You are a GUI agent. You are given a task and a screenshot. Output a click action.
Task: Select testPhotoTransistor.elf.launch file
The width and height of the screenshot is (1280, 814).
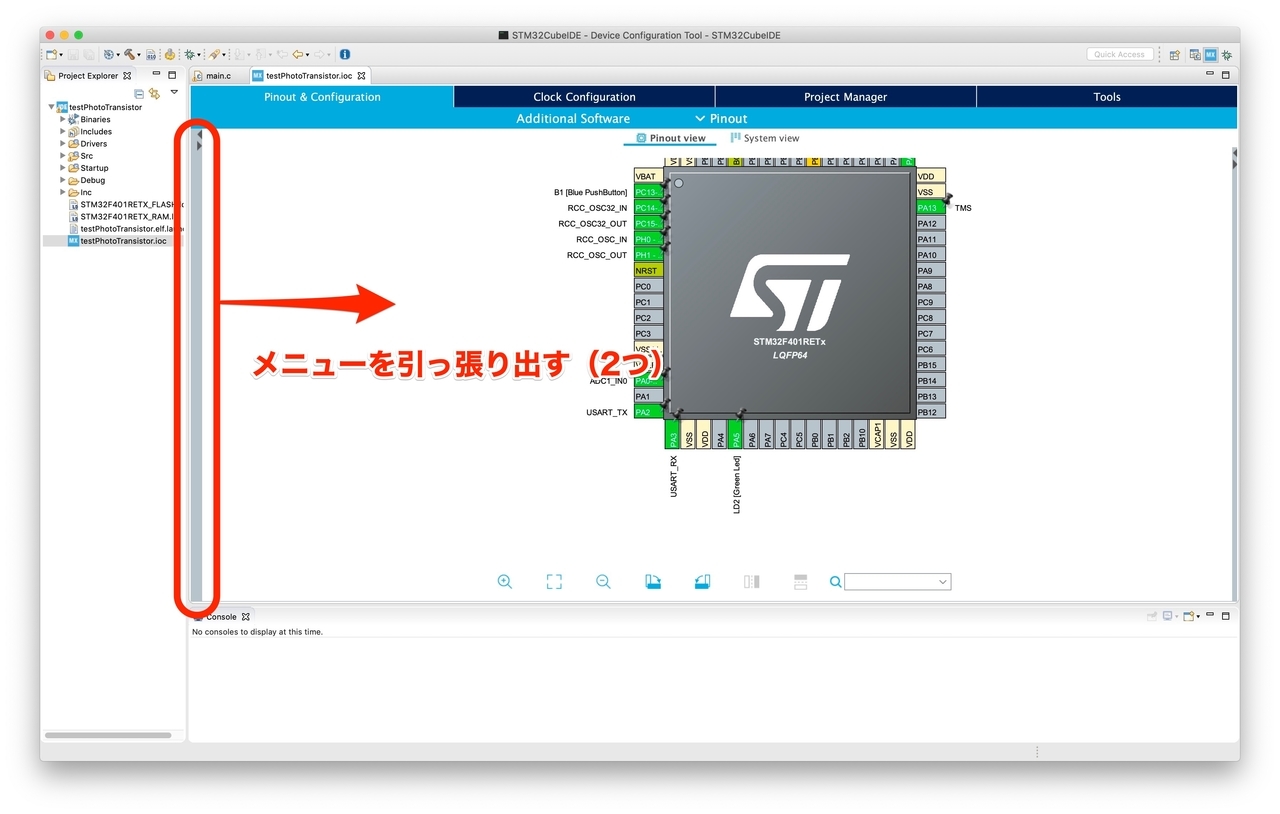(126, 228)
